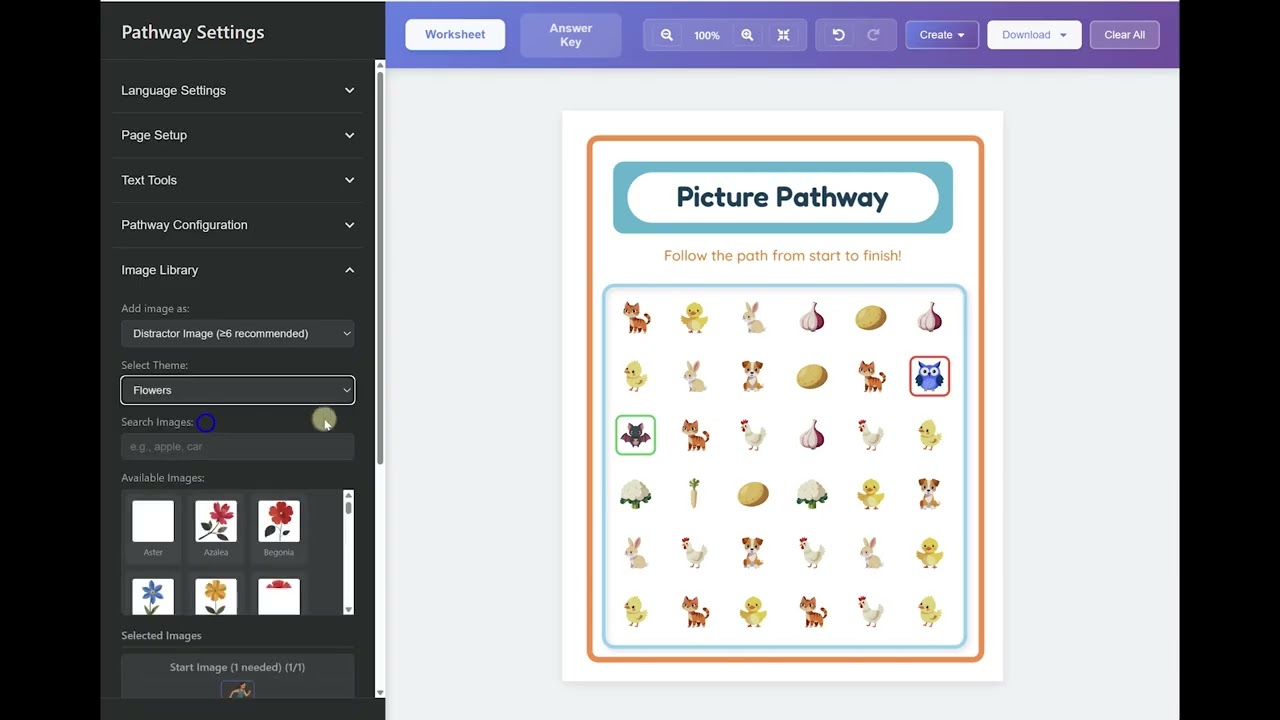The width and height of the screenshot is (1280, 720).
Task: Select the 'Follow the path from start to finish!' text
Action: [x=783, y=255]
